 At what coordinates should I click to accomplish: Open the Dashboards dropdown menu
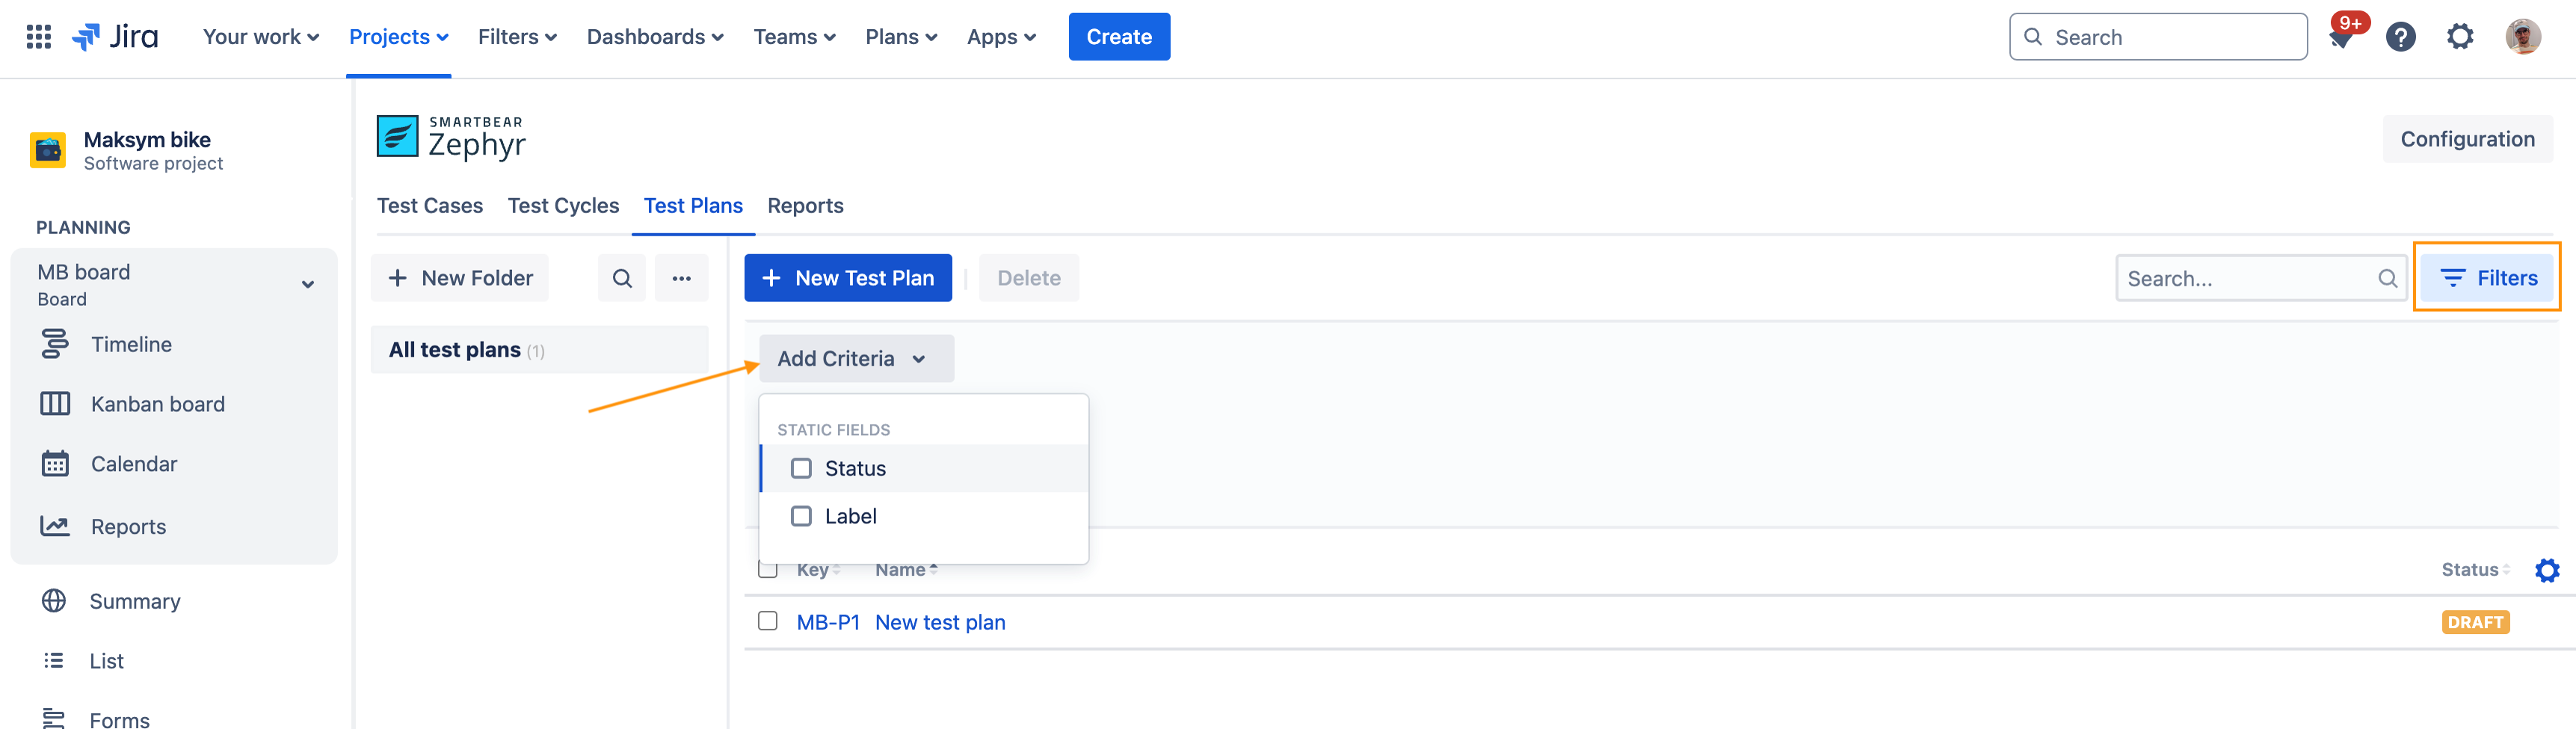654,37
